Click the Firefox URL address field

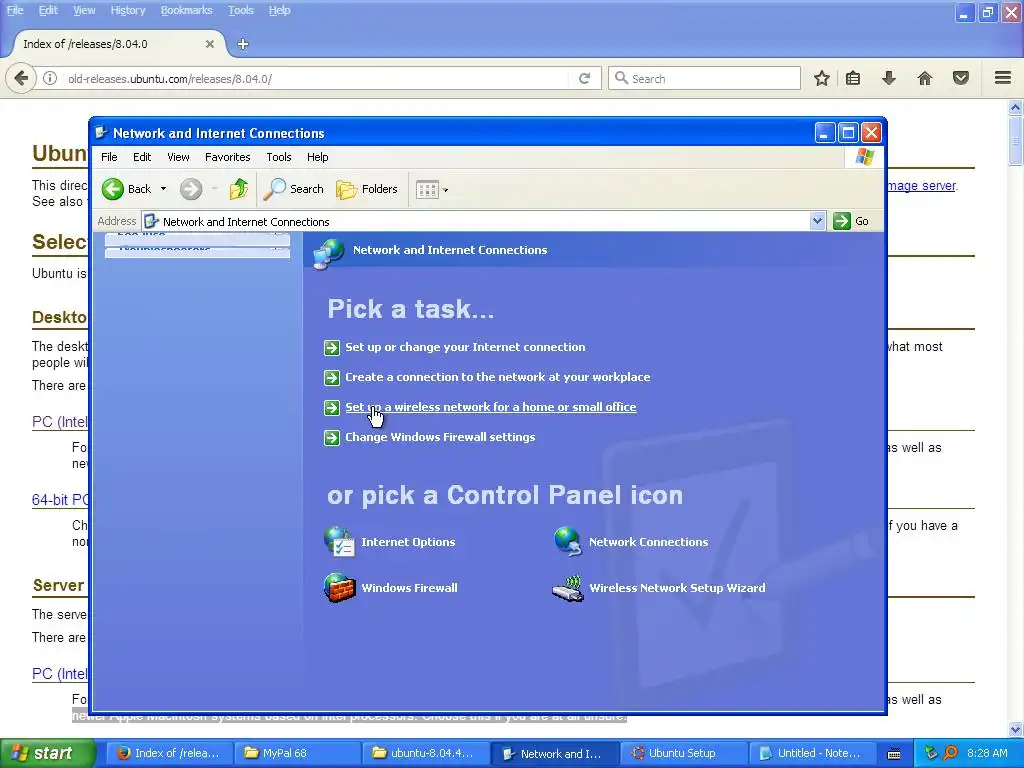point(313,79)
